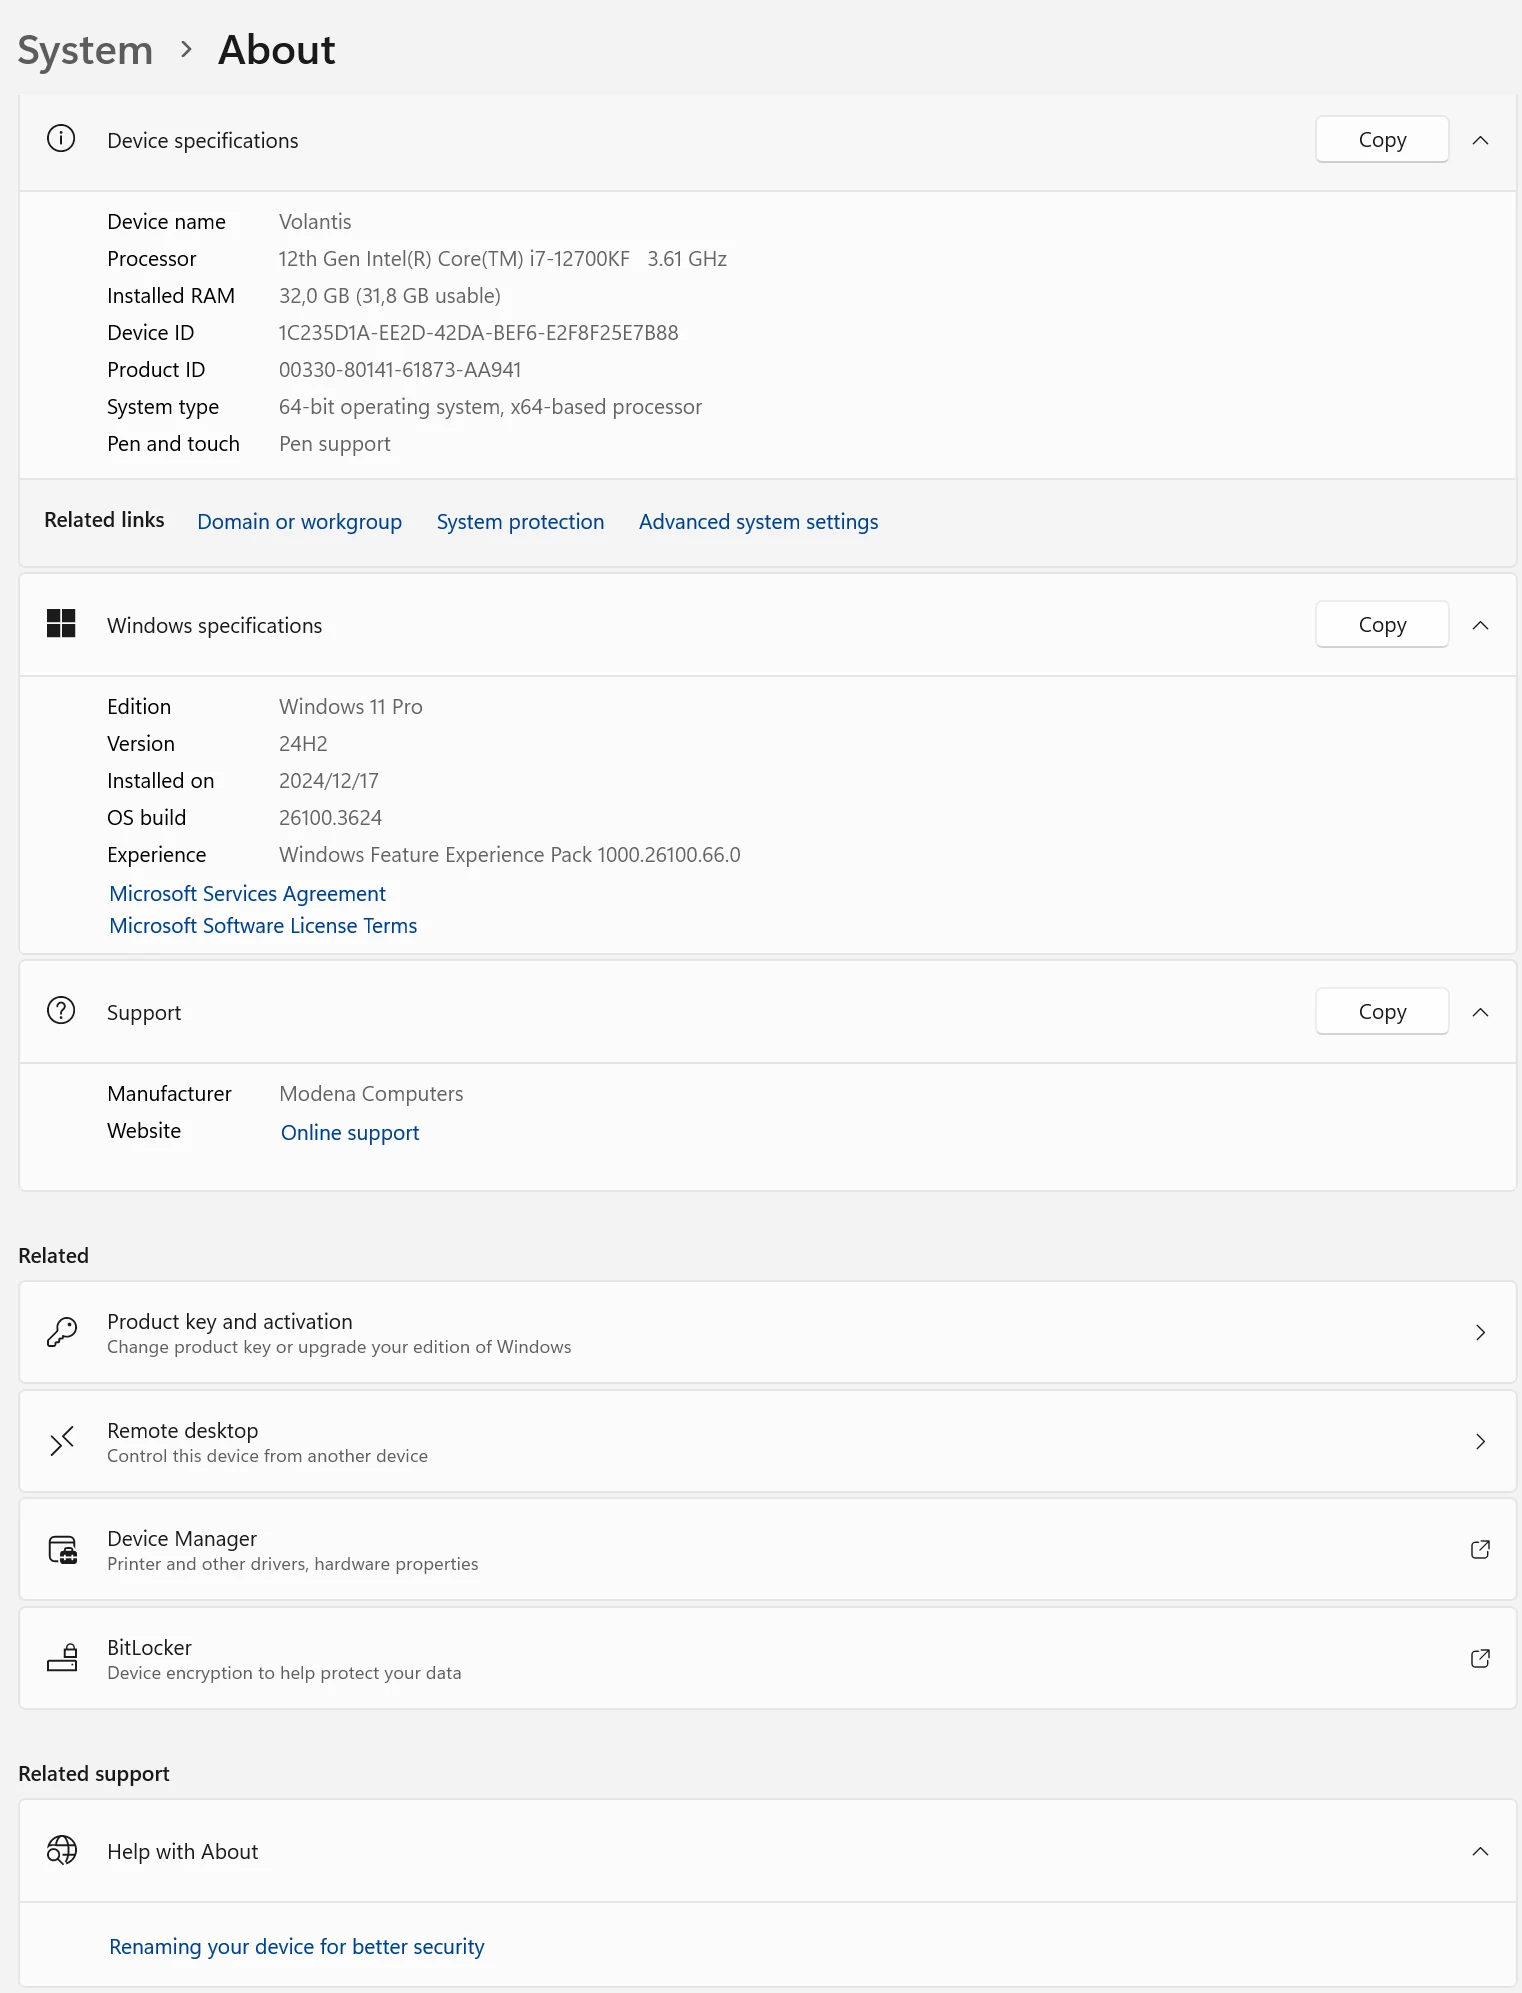The image size is (1522, 1993).
Task: Select version value 24H2
Action: 303,744
